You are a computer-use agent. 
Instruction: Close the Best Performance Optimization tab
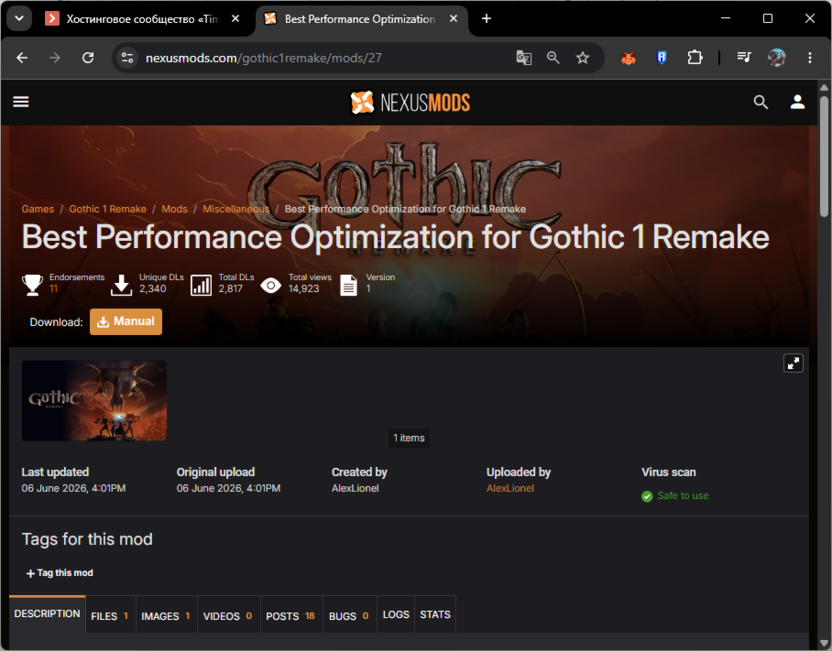pos(454,19)
